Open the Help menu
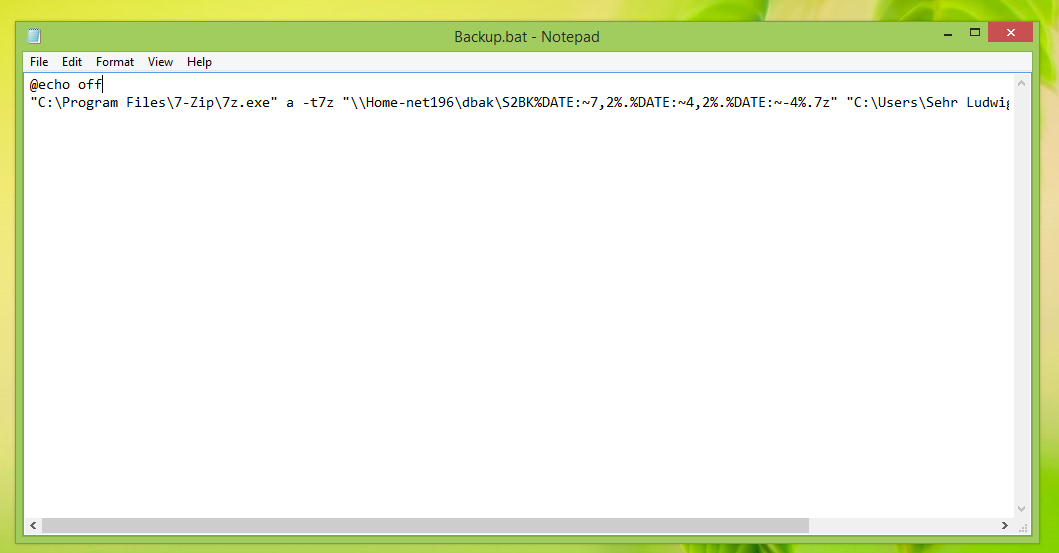 click(x=199, y=62)
